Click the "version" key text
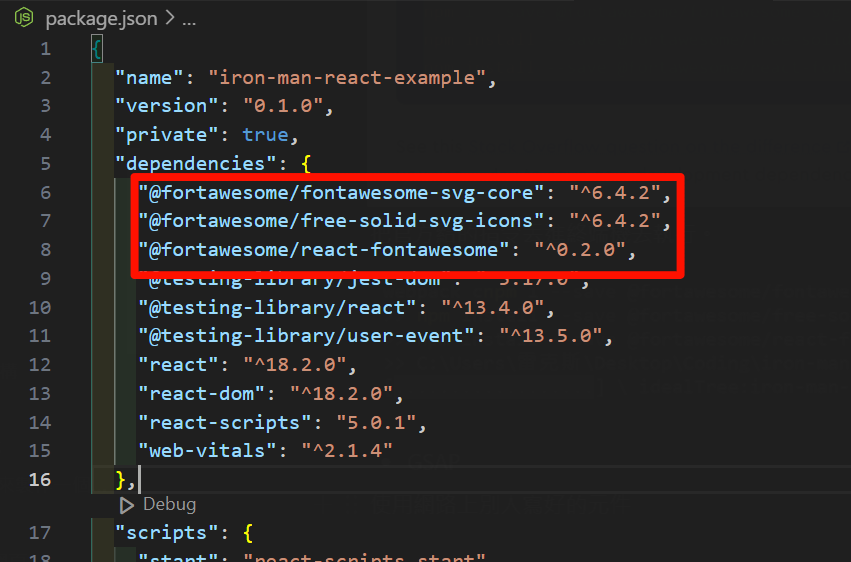 coord(167,106)
